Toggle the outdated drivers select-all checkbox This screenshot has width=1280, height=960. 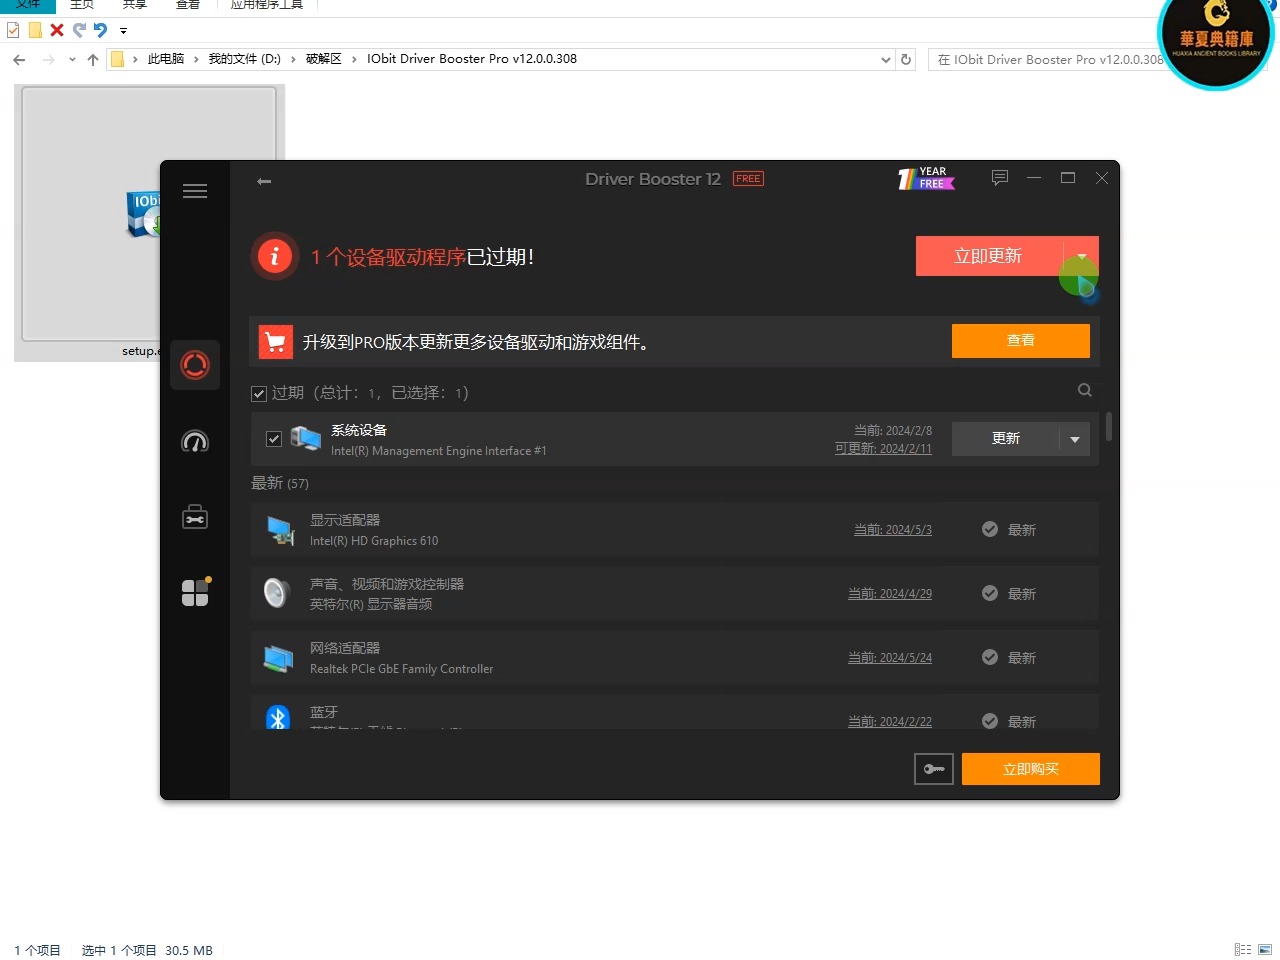[259, 394]
